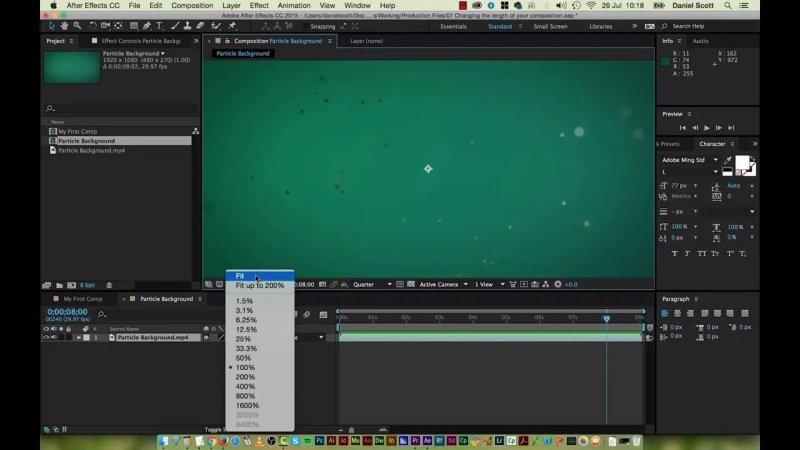
Task: Select the Horizontal Type tool
Action: click(159, 26)
